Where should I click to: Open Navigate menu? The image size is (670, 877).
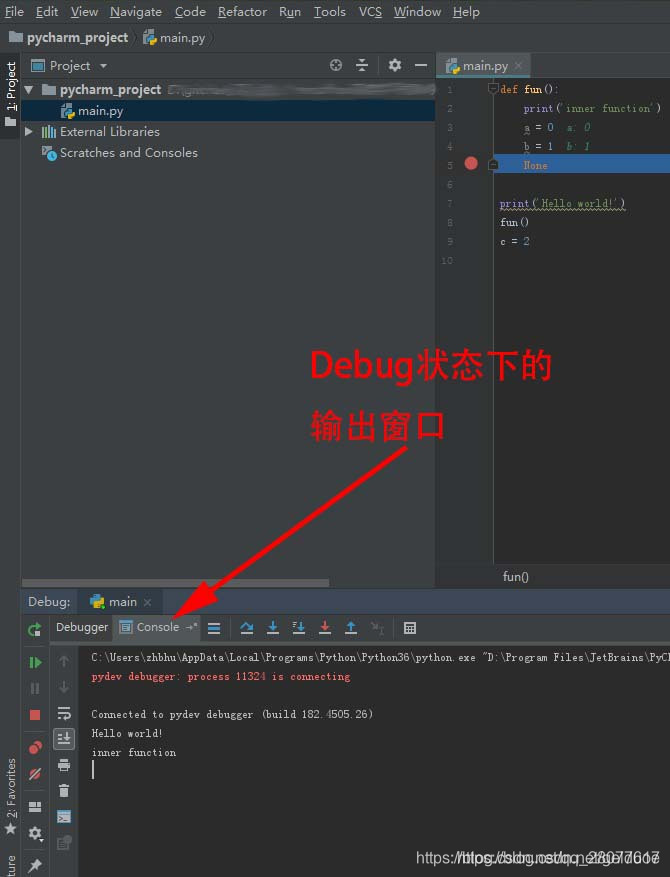tap(136, 12)
